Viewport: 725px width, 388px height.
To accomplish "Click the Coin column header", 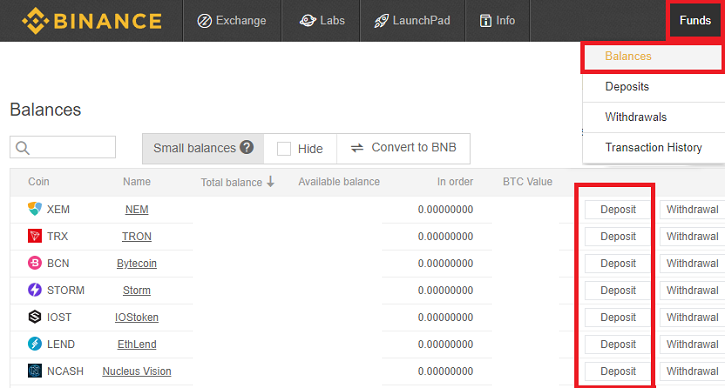I will pos(38,182).
